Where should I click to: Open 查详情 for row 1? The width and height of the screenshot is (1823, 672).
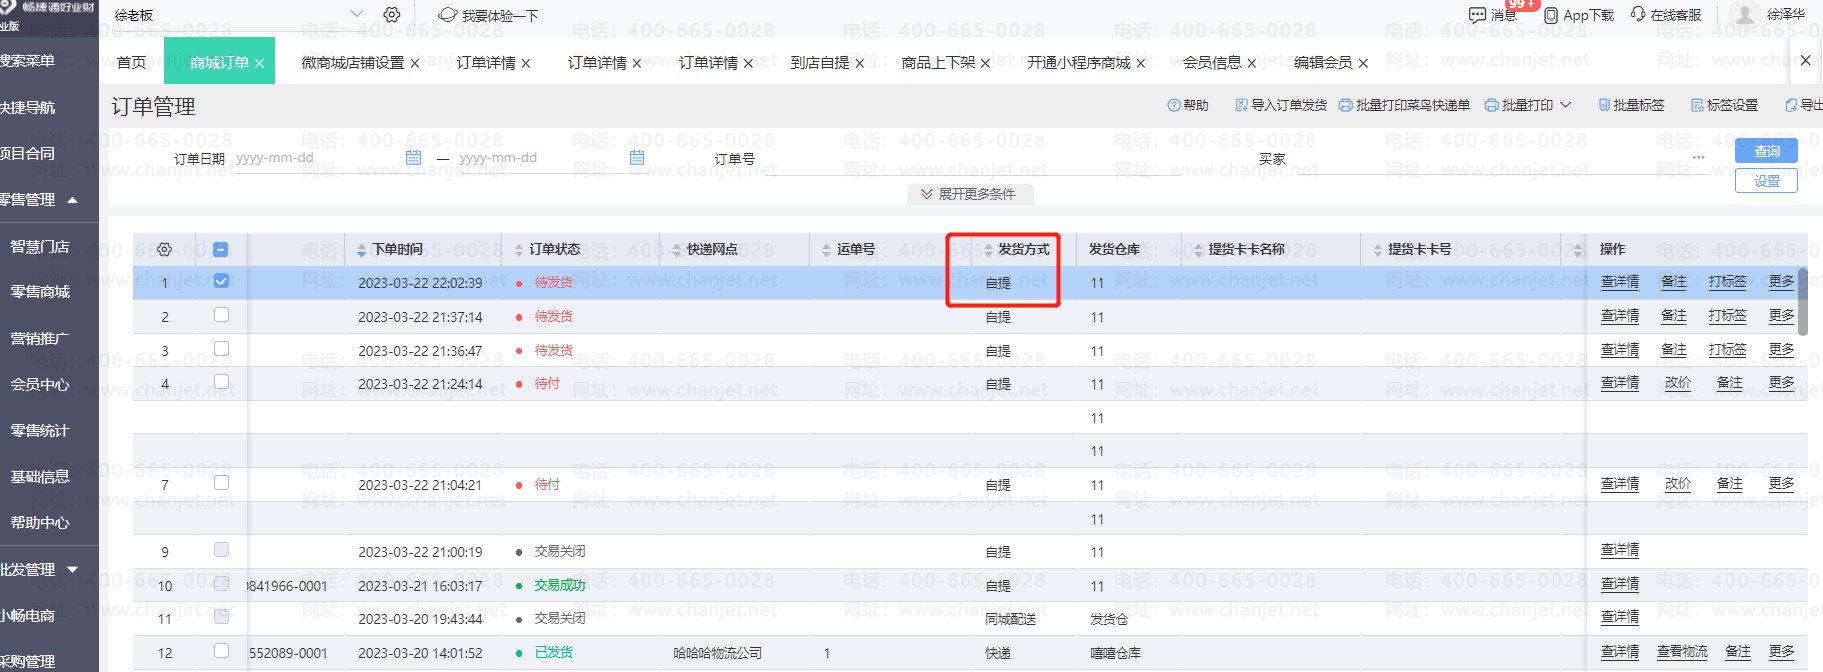(x=1620, y=282)
